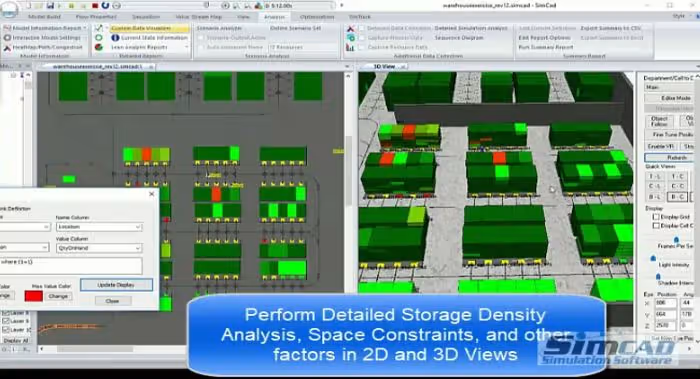Screen dimensions: 700x379
Task: Click the Close button in the dialog
Action: pyautogui.click(x=112, y=301)
